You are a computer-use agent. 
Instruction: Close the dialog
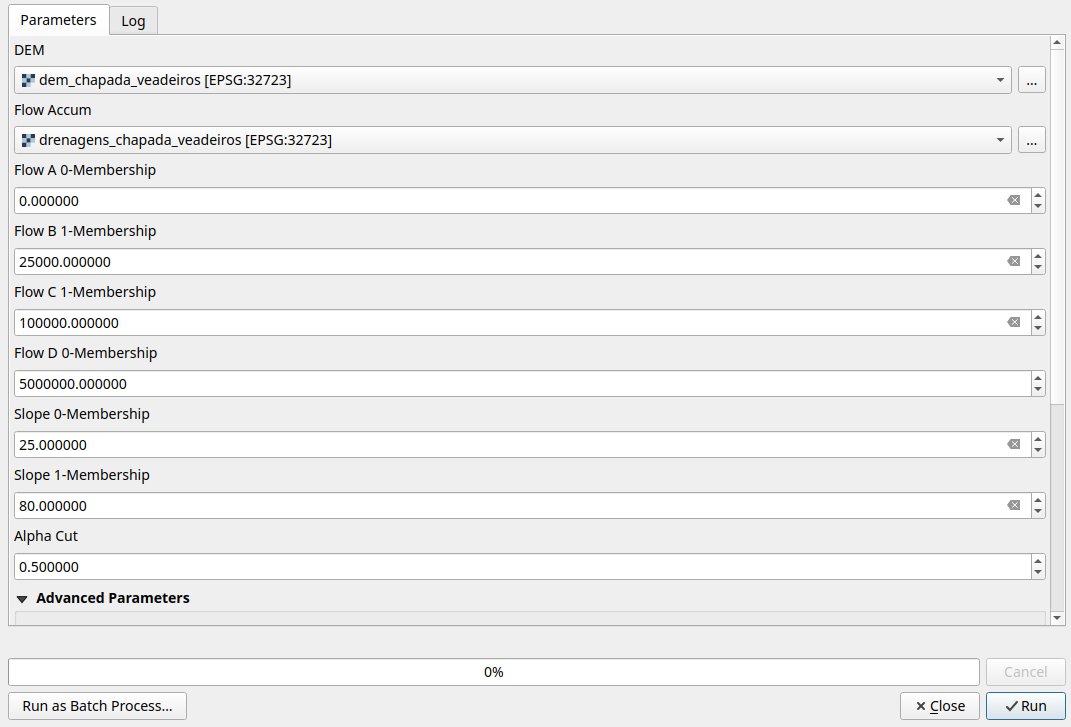(939, 705)
